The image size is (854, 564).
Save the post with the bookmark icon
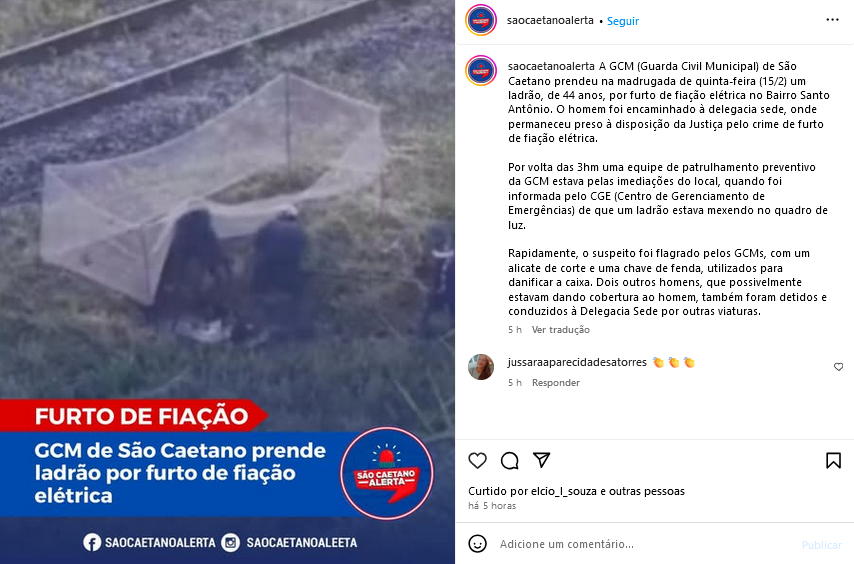pos(833,461)
